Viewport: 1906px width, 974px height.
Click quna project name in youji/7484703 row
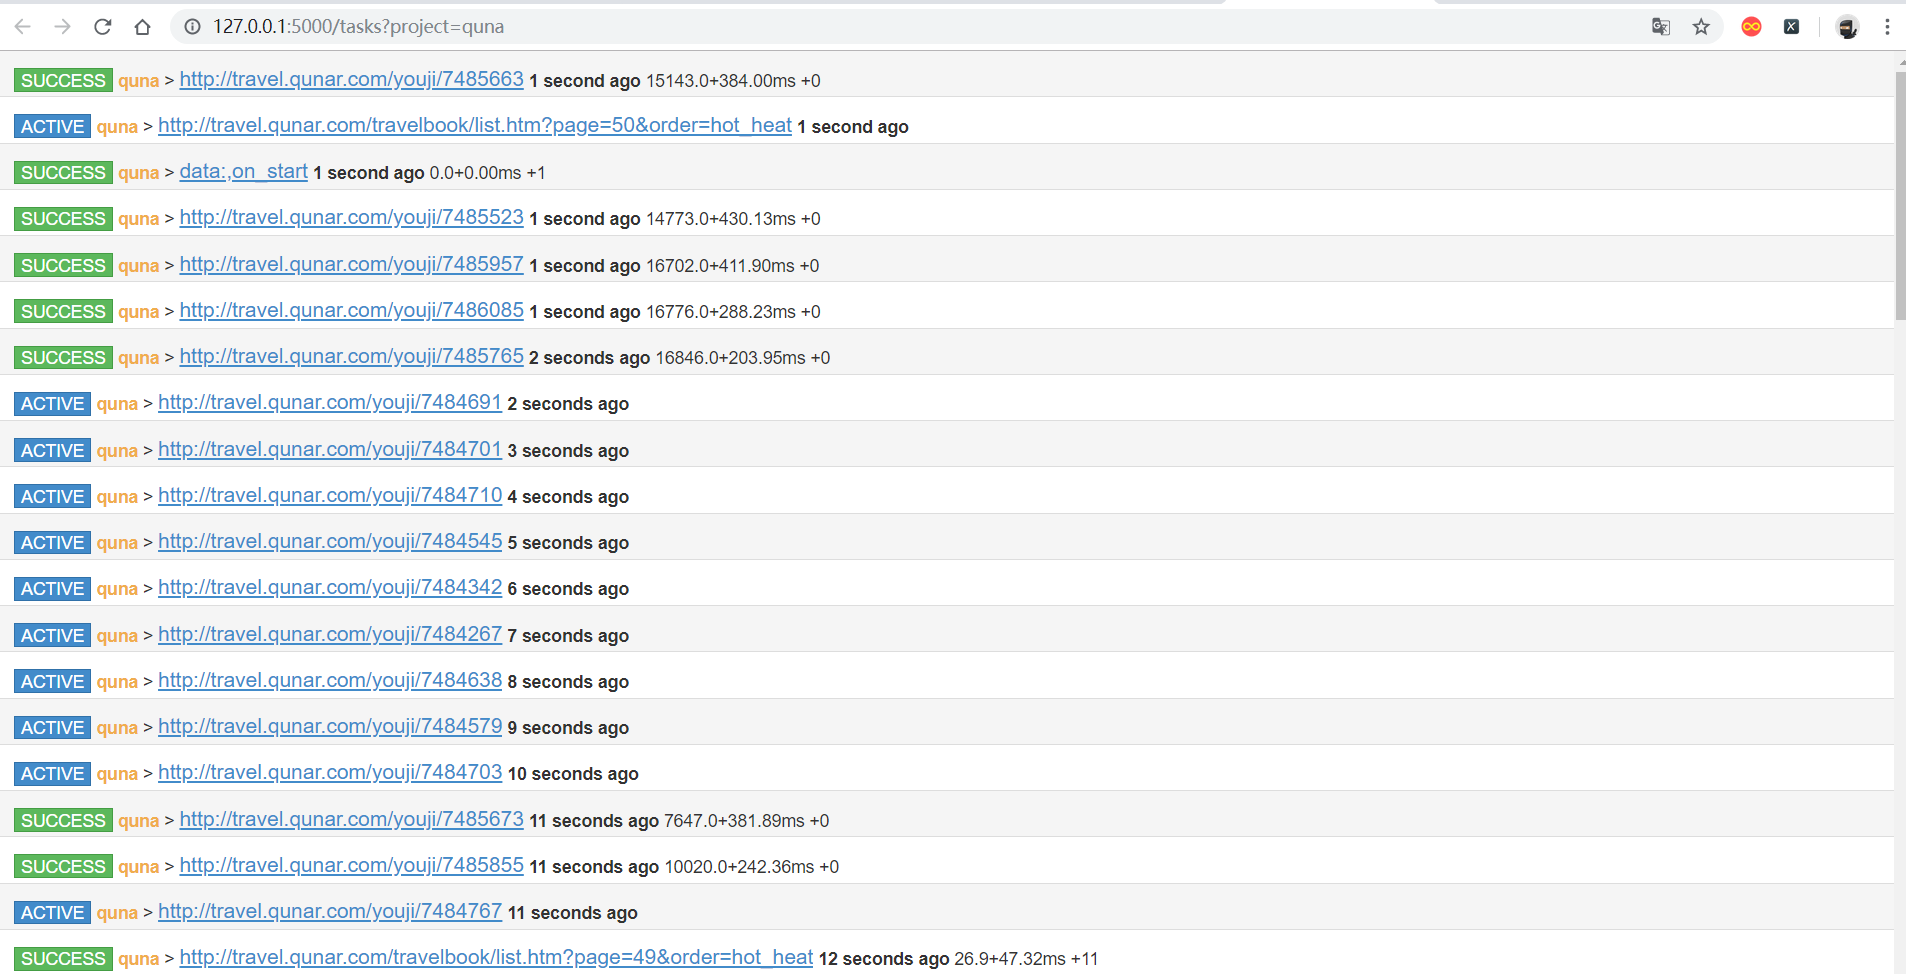pyautogui.click(x=117, y=774)
